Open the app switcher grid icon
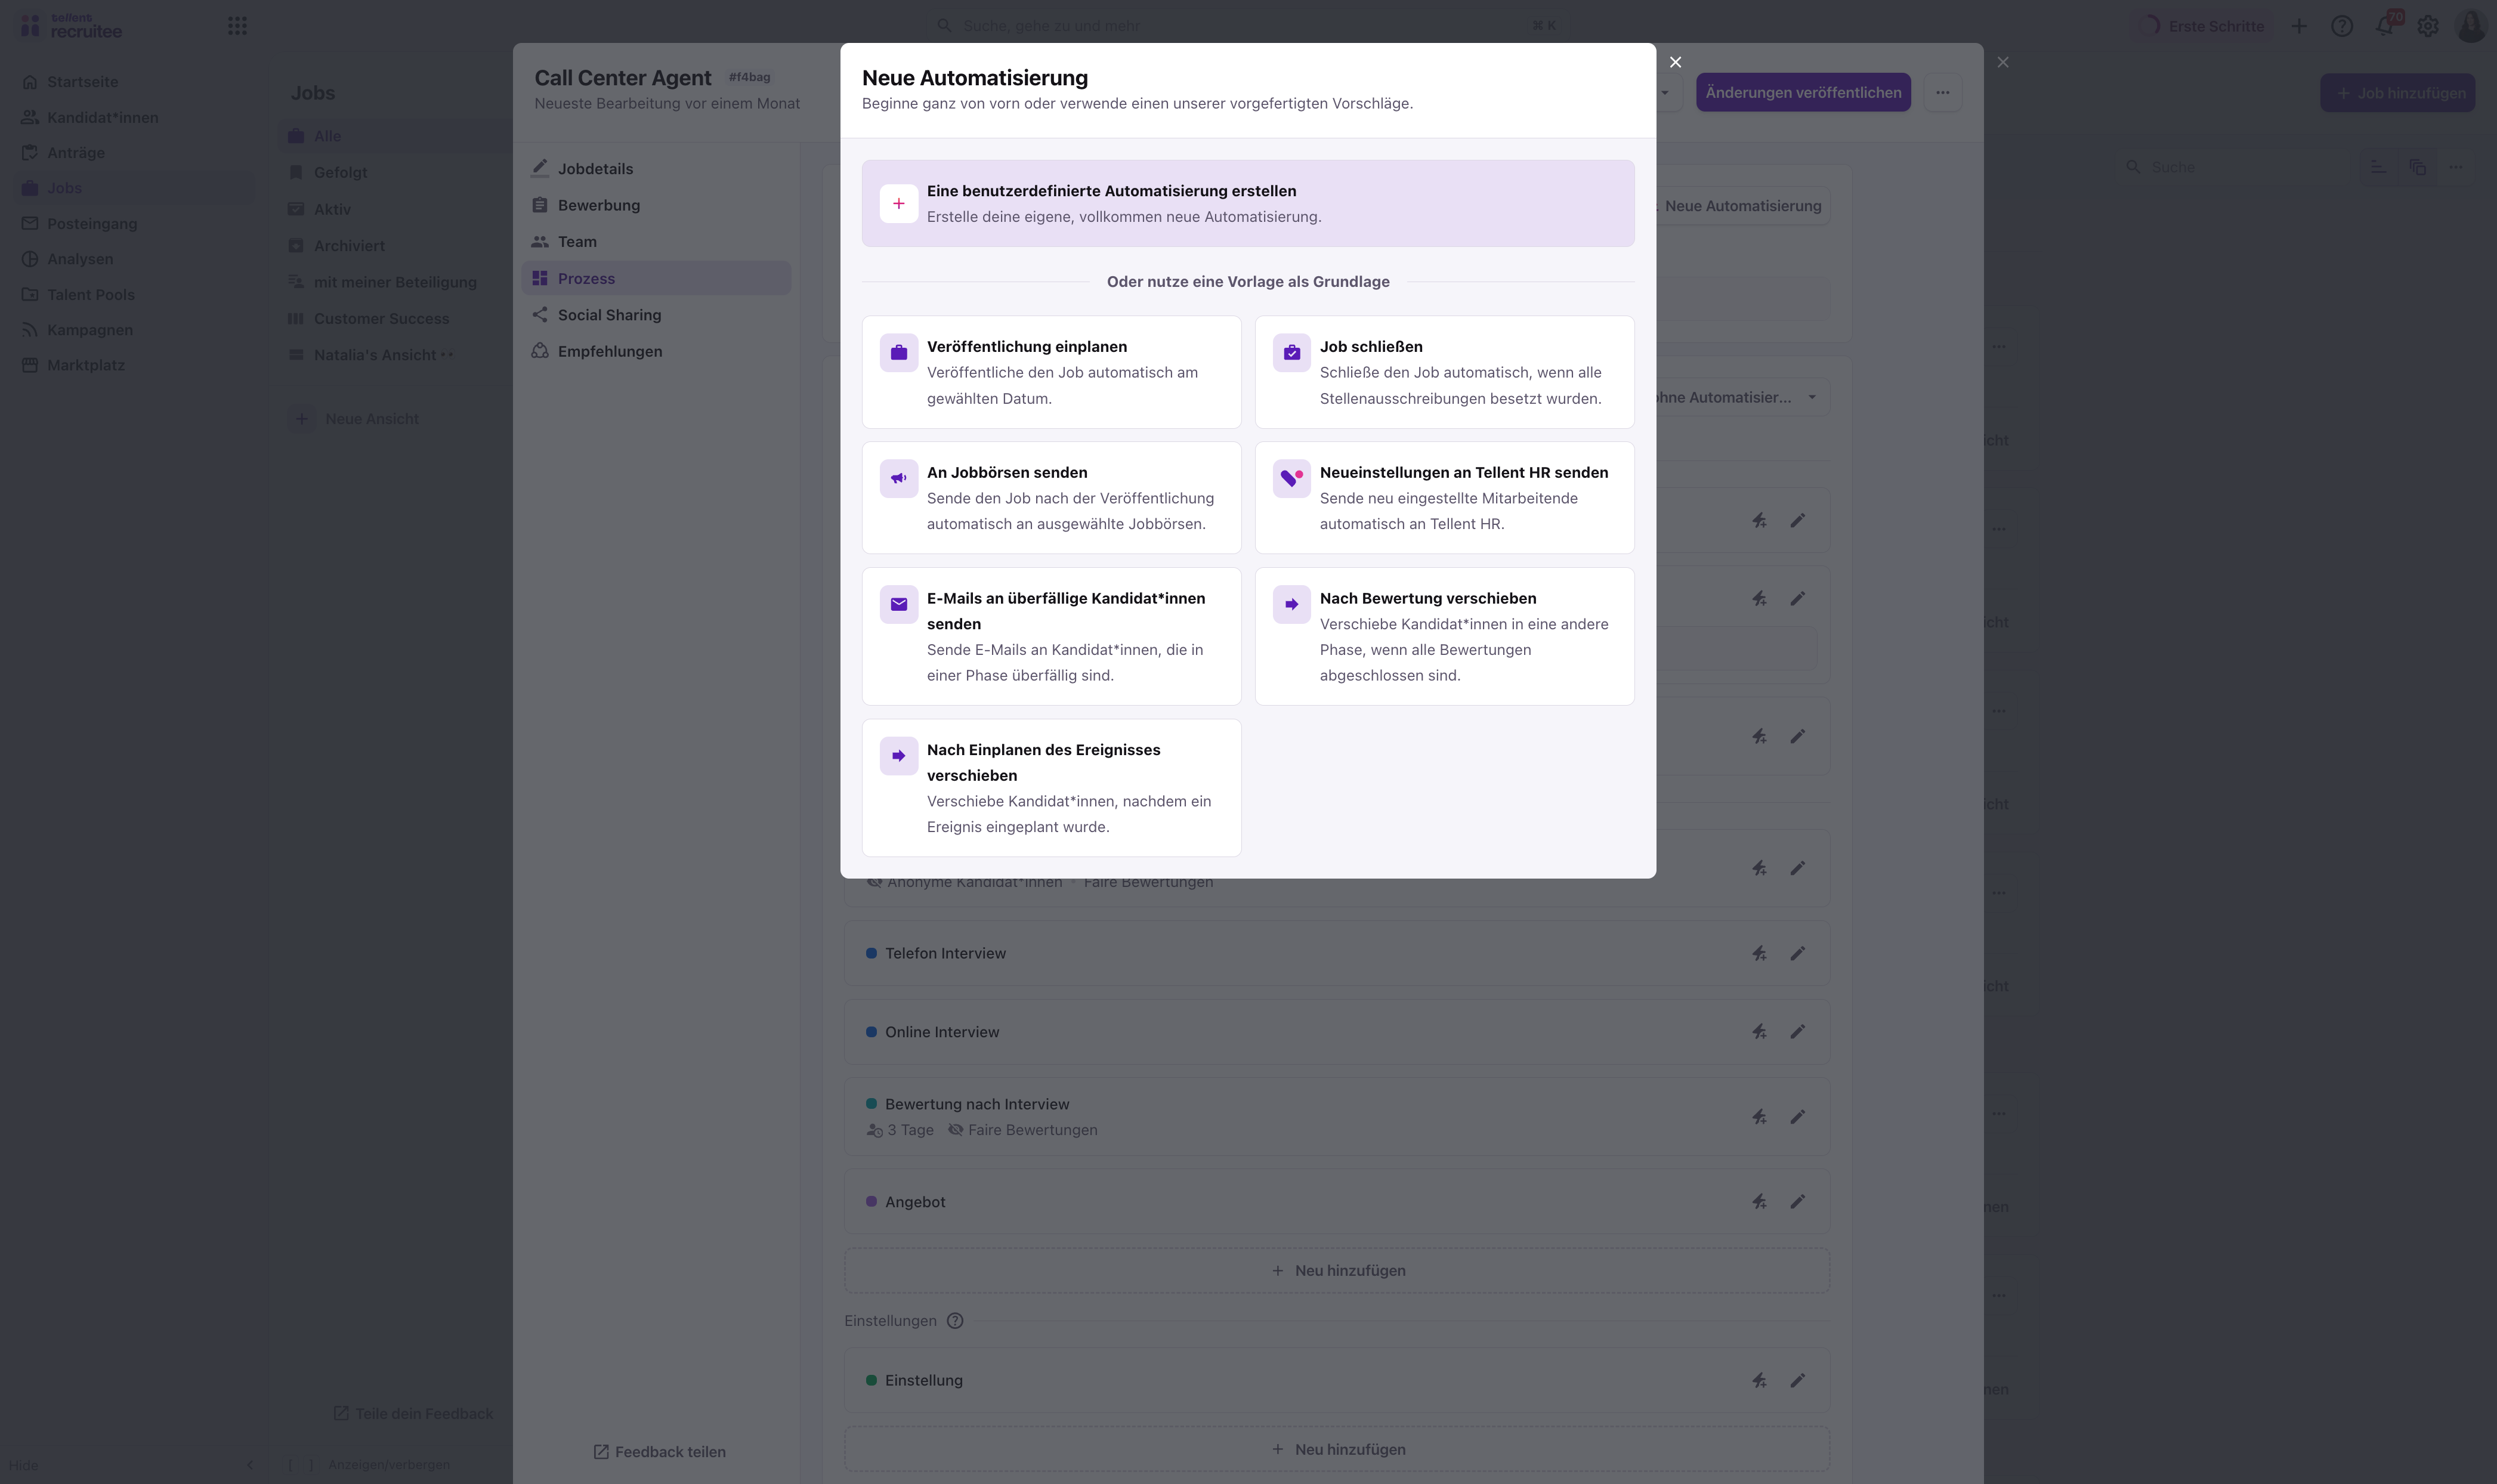 [x=237, y=26]
